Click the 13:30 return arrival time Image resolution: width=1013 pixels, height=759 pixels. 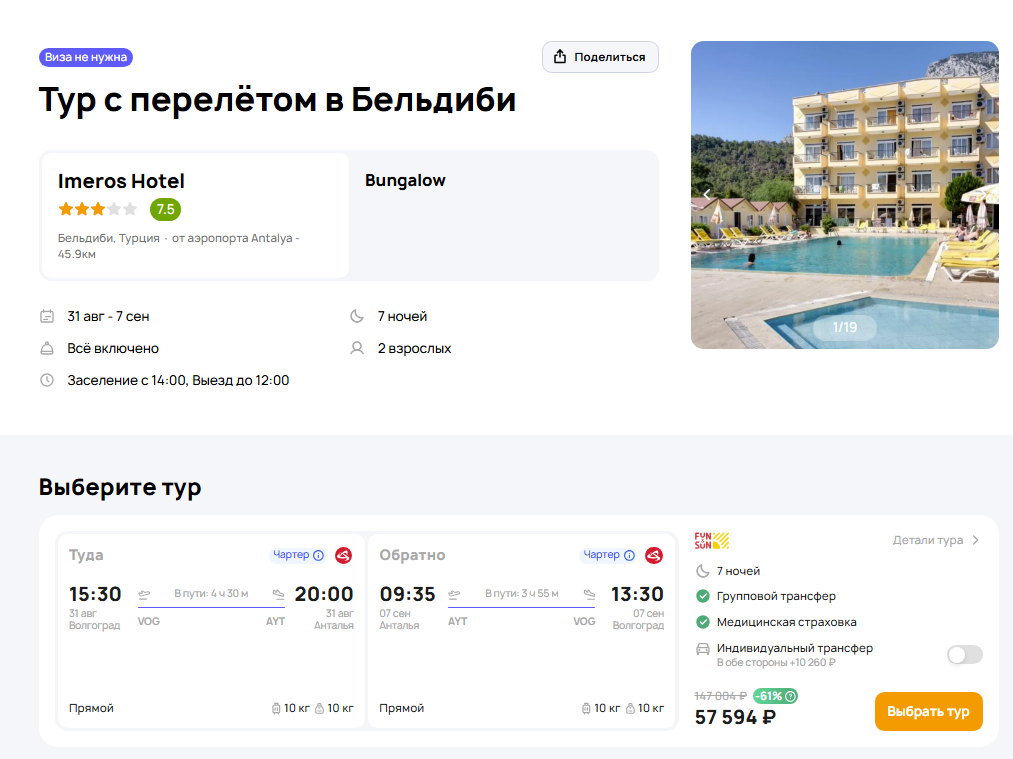click(637, 594)
